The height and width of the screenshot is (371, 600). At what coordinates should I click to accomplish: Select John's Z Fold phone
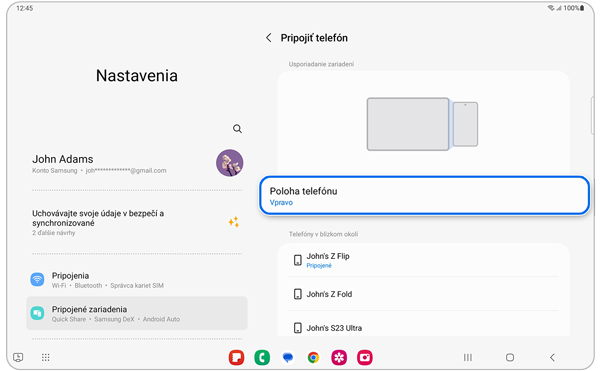tap(424, 294)
